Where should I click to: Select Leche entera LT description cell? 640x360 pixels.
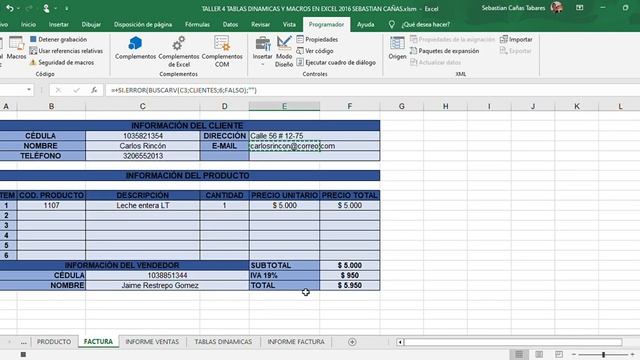coord(142,205)
